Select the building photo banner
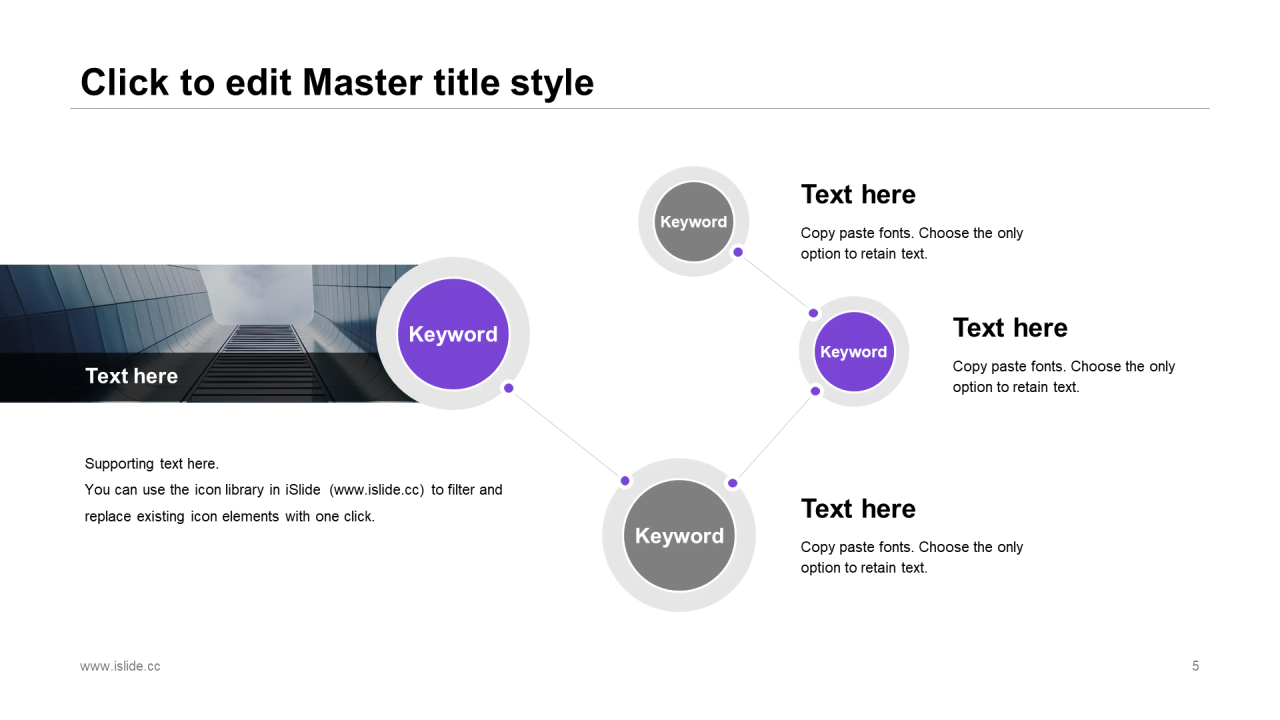This screenshot has height=720, width=1280. coord(210,333)
